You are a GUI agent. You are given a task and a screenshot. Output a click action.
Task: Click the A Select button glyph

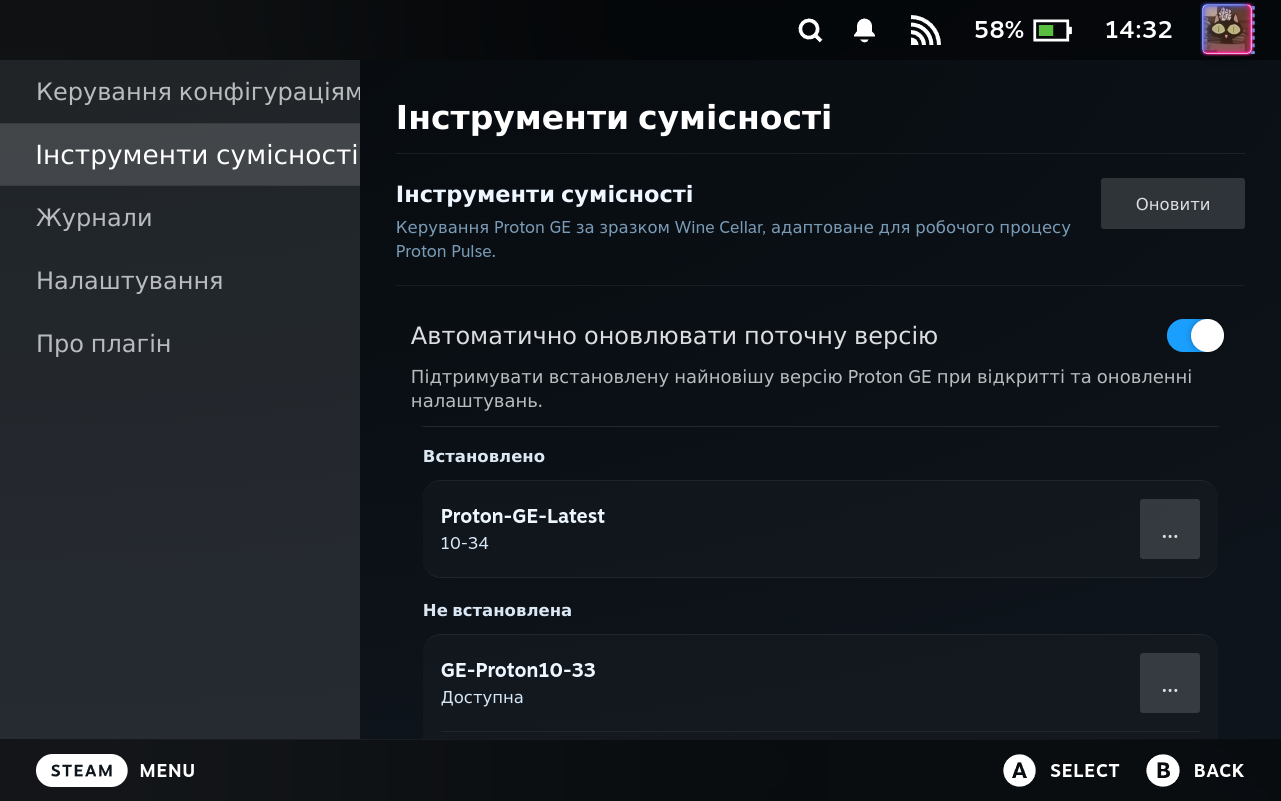click(1019, 770)
